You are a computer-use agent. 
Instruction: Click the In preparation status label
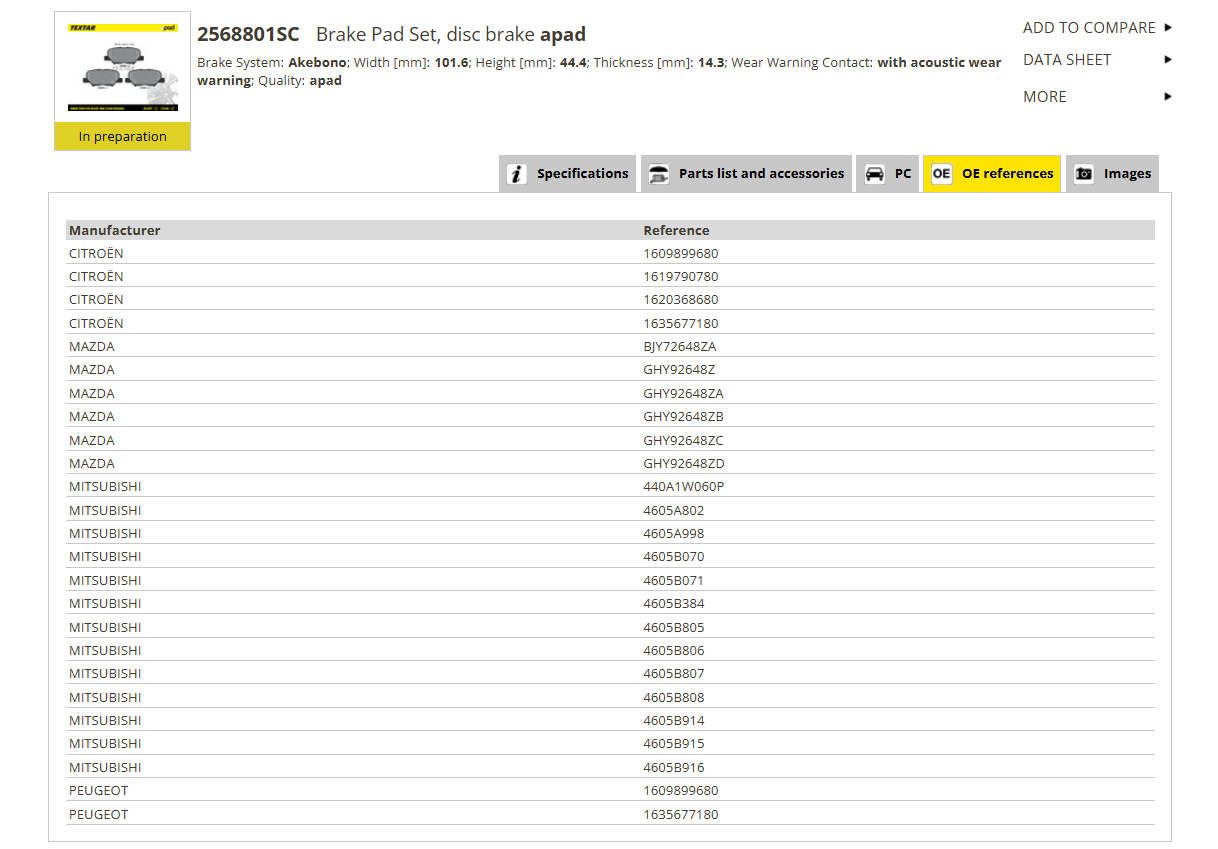[123, 137]
